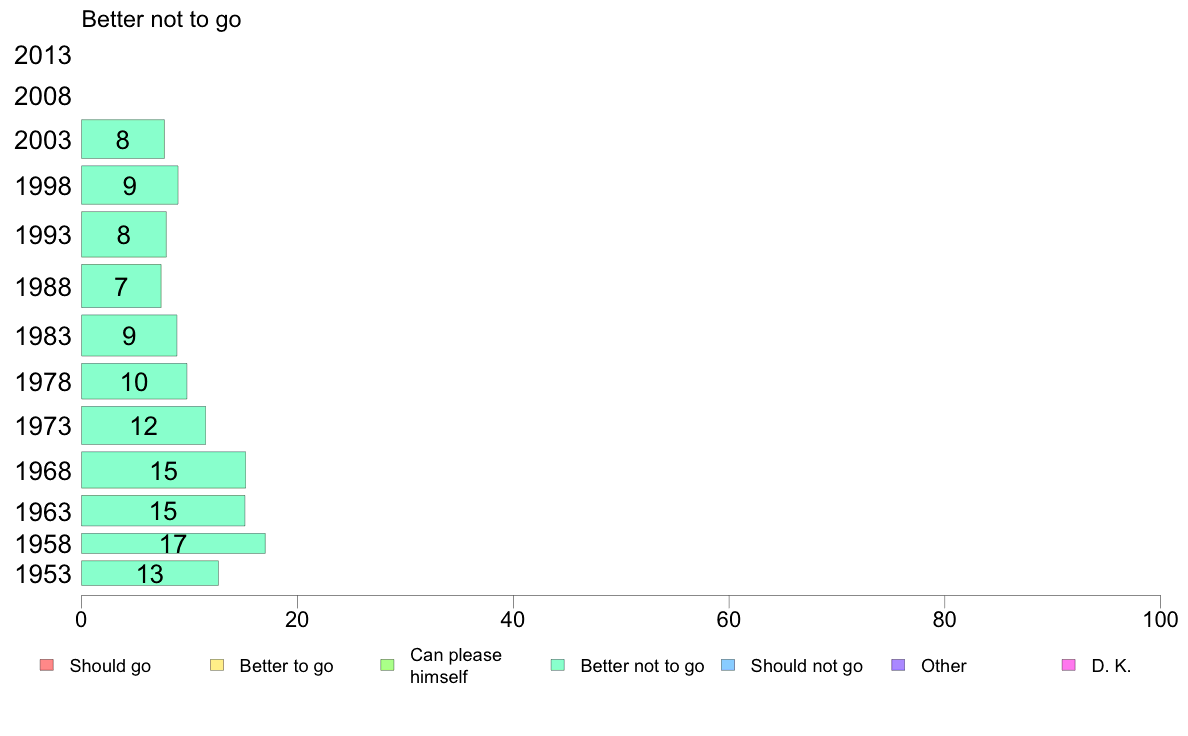
Task: Select the pink D. K. legend swatch
Action: click(1068, 666)
